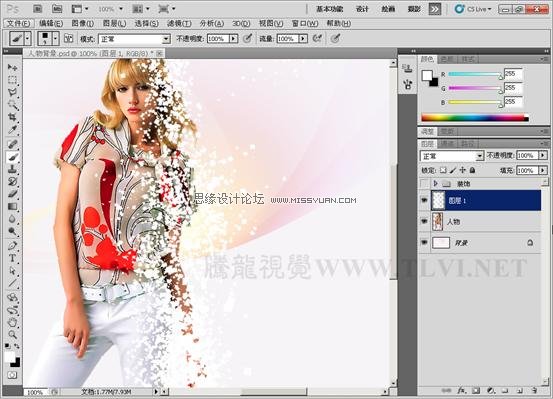This screenshot has width=553, height=399.
Task: Select the Crop tool
Action: click(x=13, y=117)
